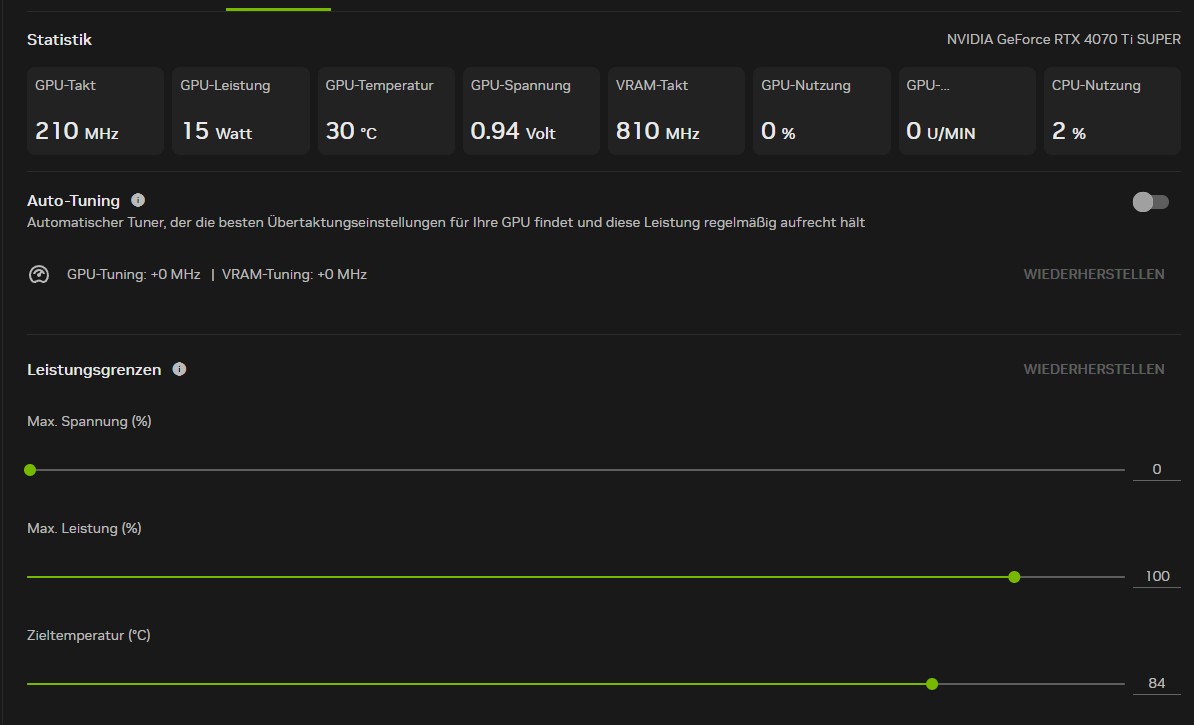Viewport: 1194px width, 725px height.
Task: Open the Leistungsgrenzen info icon
Action: tap(180, 369)
